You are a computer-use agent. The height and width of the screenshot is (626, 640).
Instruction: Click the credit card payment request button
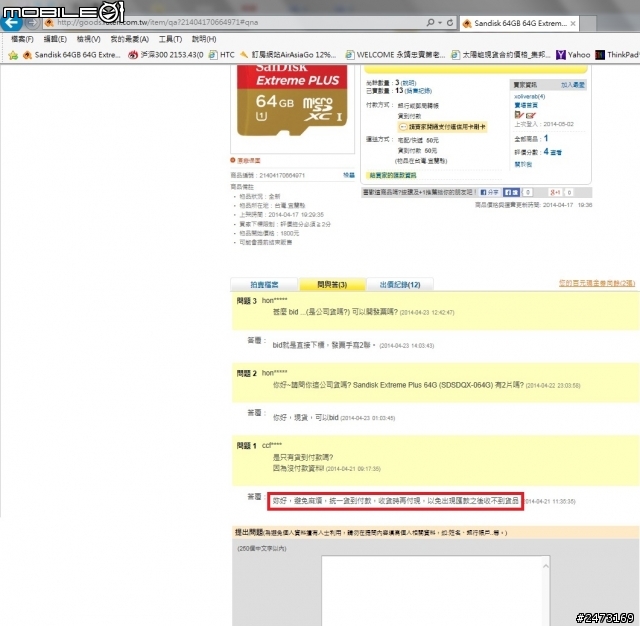click(x=442, y=127)
